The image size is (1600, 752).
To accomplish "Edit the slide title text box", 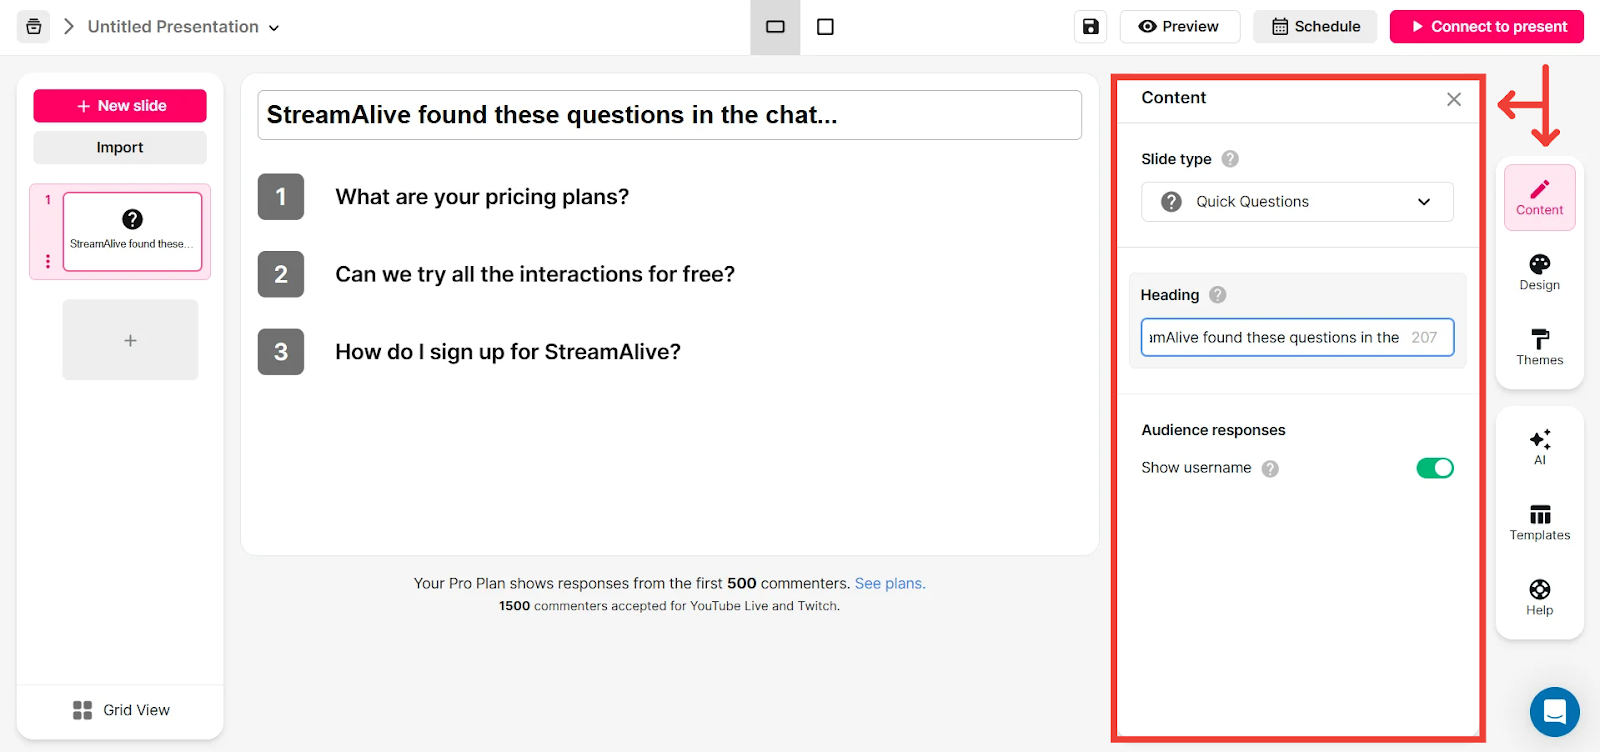I will pos(670,115).
